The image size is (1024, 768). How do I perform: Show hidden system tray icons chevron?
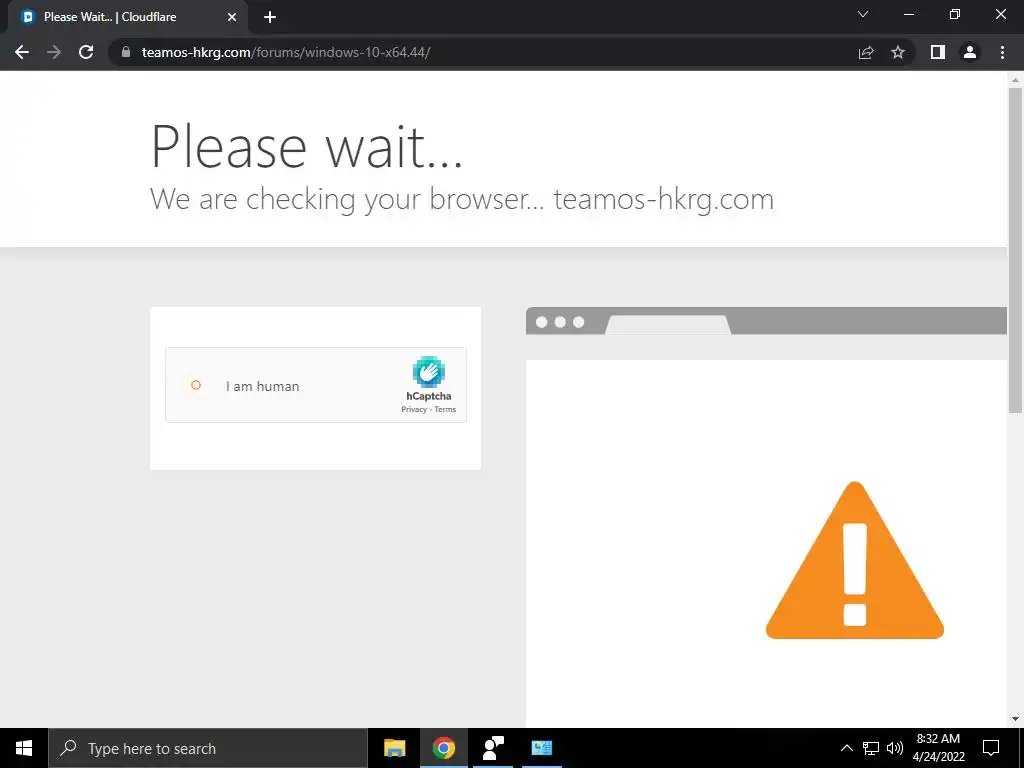(x=846, y=748)
